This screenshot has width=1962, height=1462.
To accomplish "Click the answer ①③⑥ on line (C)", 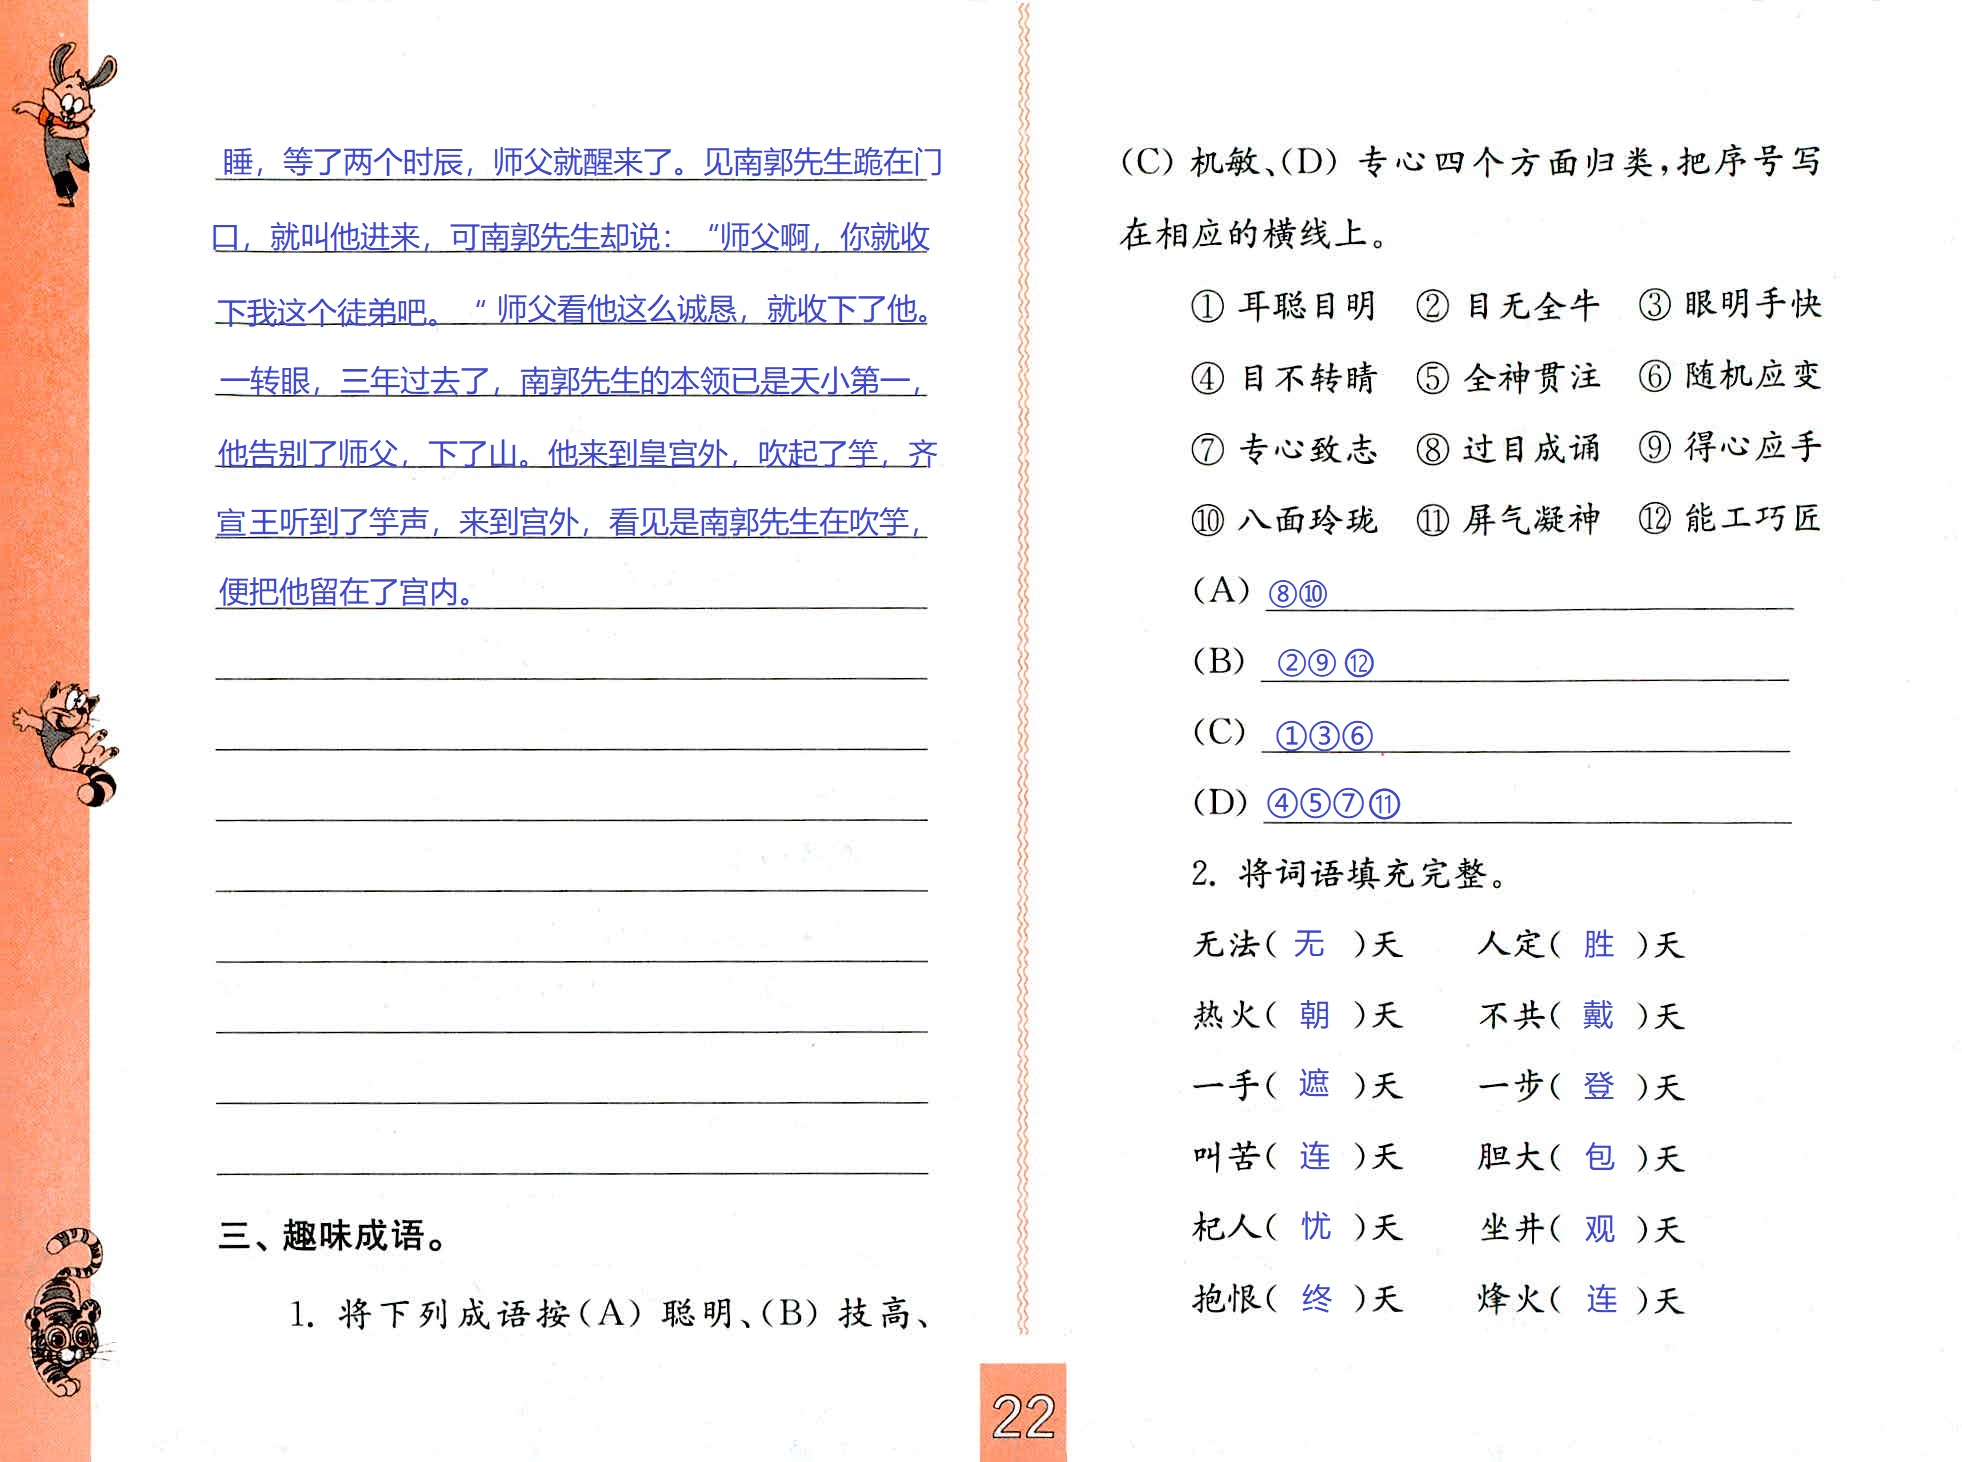I will click(x=1324, y=736).
